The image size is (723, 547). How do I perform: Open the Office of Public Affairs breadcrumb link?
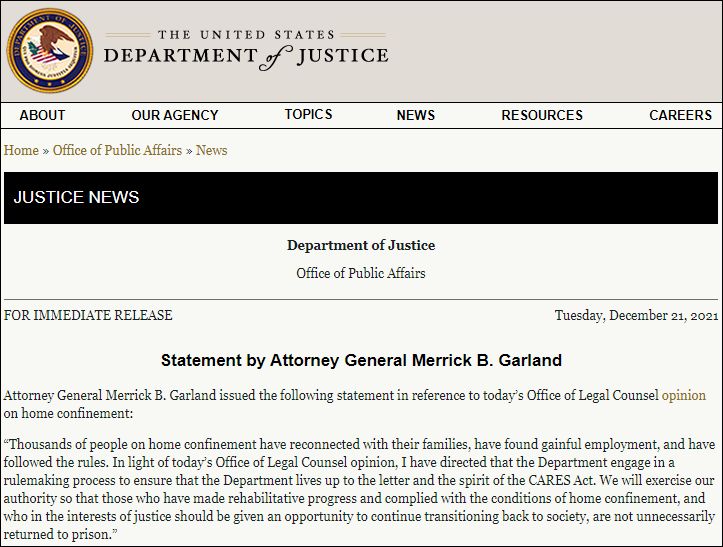(x=117, y=150)
